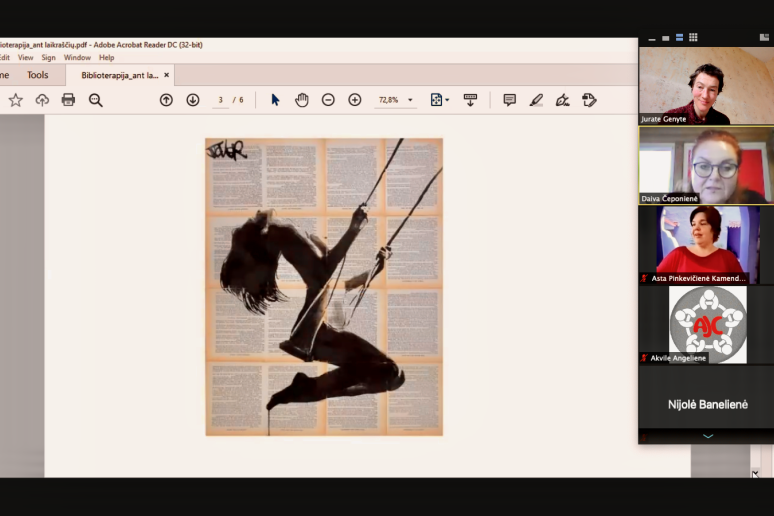The height and width of the screenshot is (516, 774).
Task: Go to next page arrow
Action: (193, 100)
